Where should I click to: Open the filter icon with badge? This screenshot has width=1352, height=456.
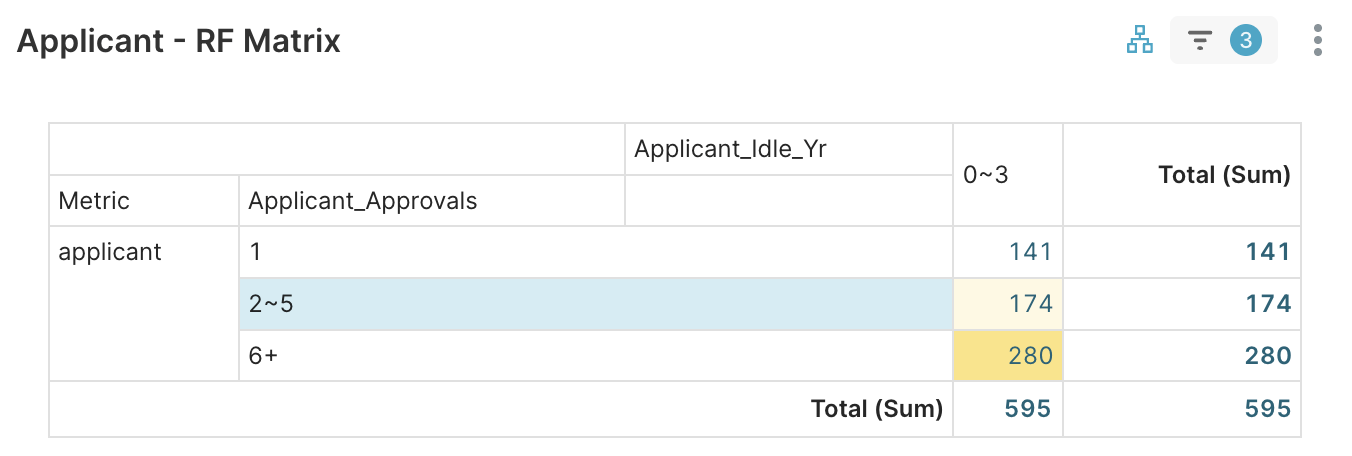coord(1199,41)
